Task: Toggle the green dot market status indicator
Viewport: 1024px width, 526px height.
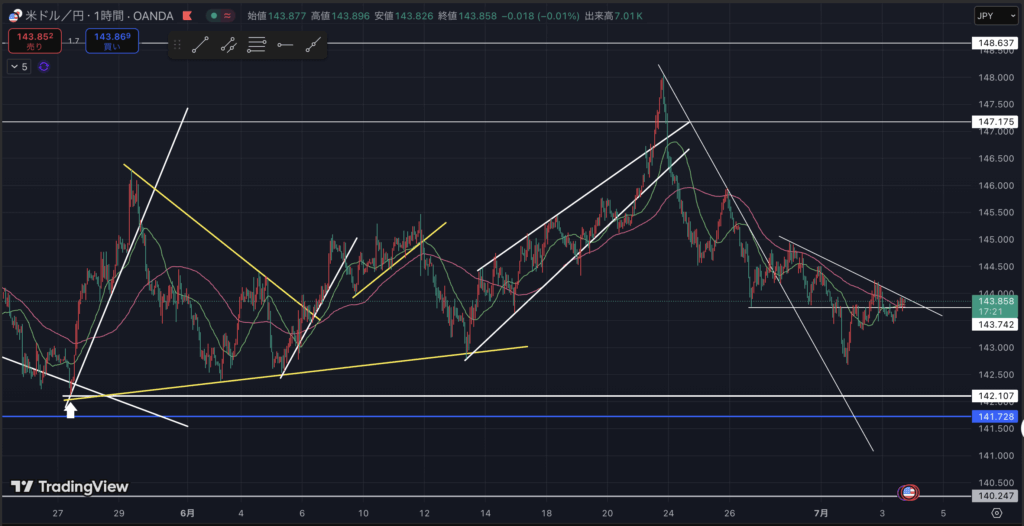Action: pyautogui.click(x=214, y=15)
